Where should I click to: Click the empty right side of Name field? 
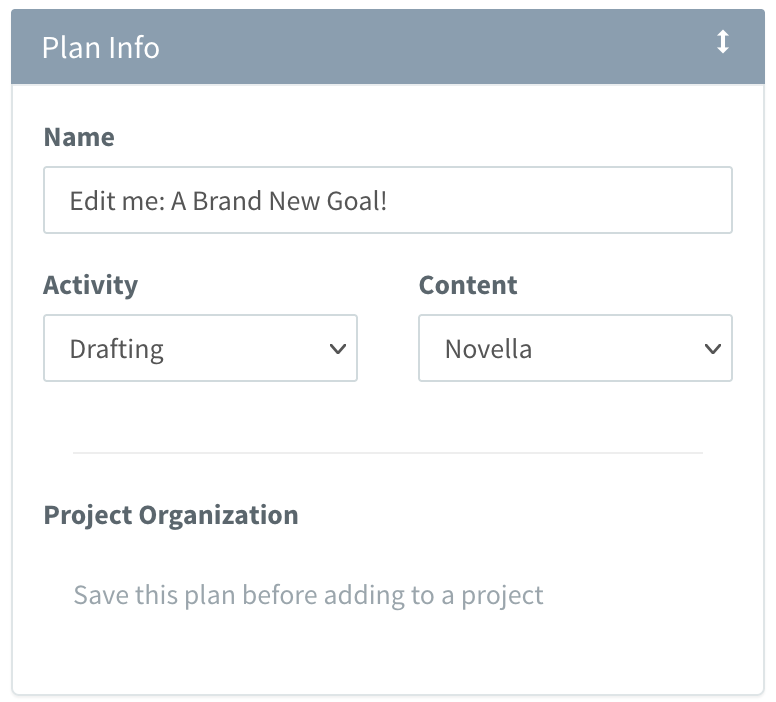pos(559,200)
